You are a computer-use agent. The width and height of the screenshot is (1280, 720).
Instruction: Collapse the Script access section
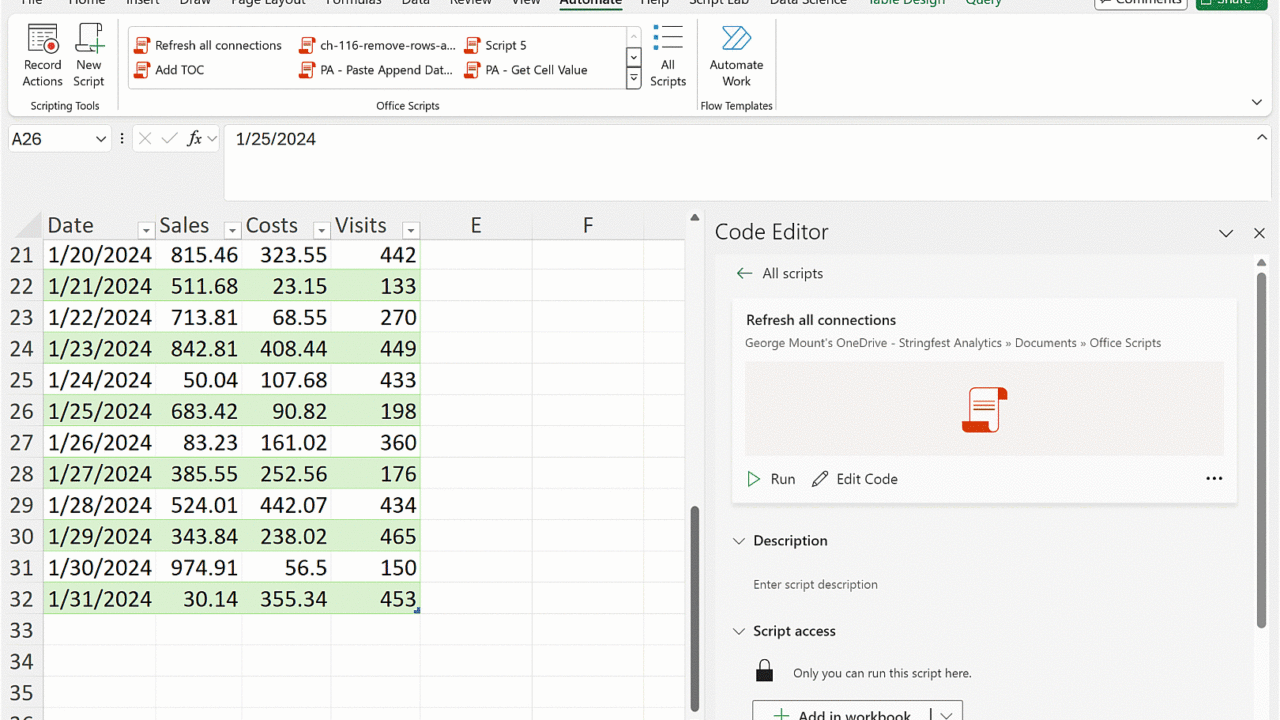739,631
